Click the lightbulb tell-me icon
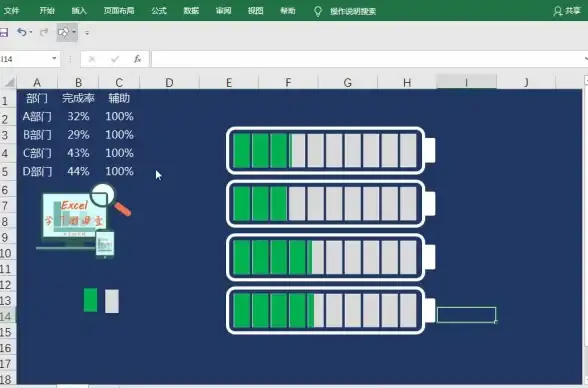588x388 pixels. pyautogui.click(x=318, y=11)
